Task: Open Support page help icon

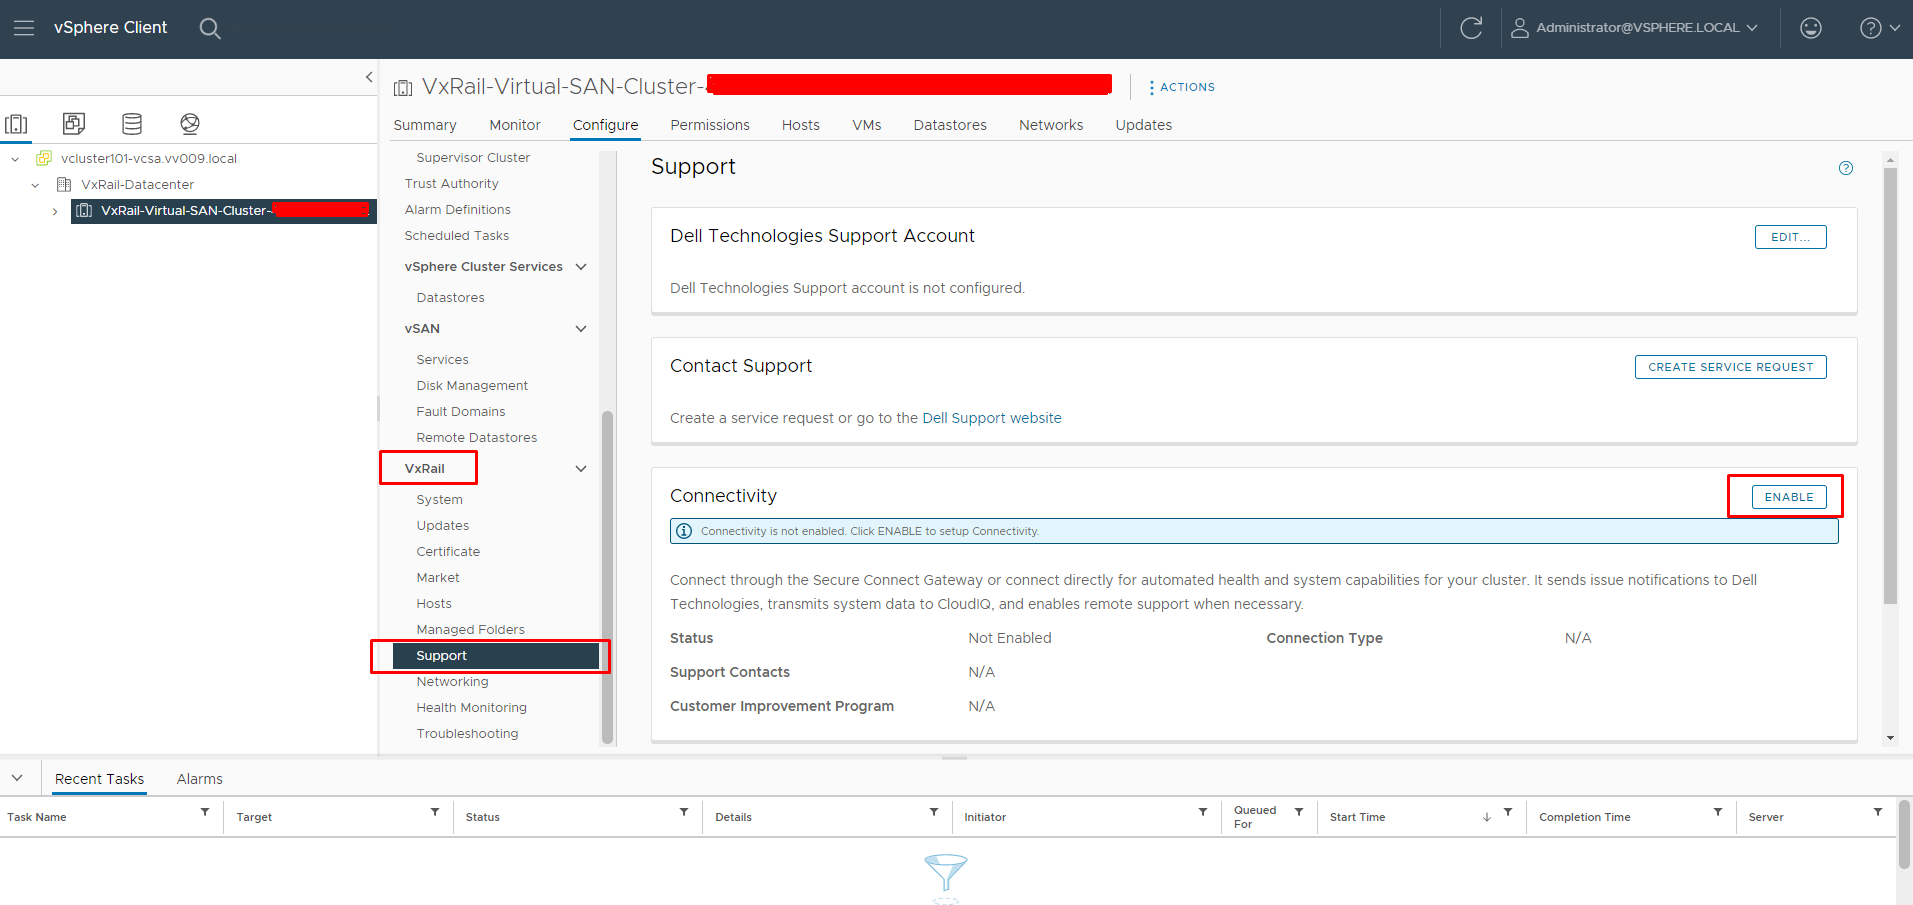Action: (x=1846, y=168)
